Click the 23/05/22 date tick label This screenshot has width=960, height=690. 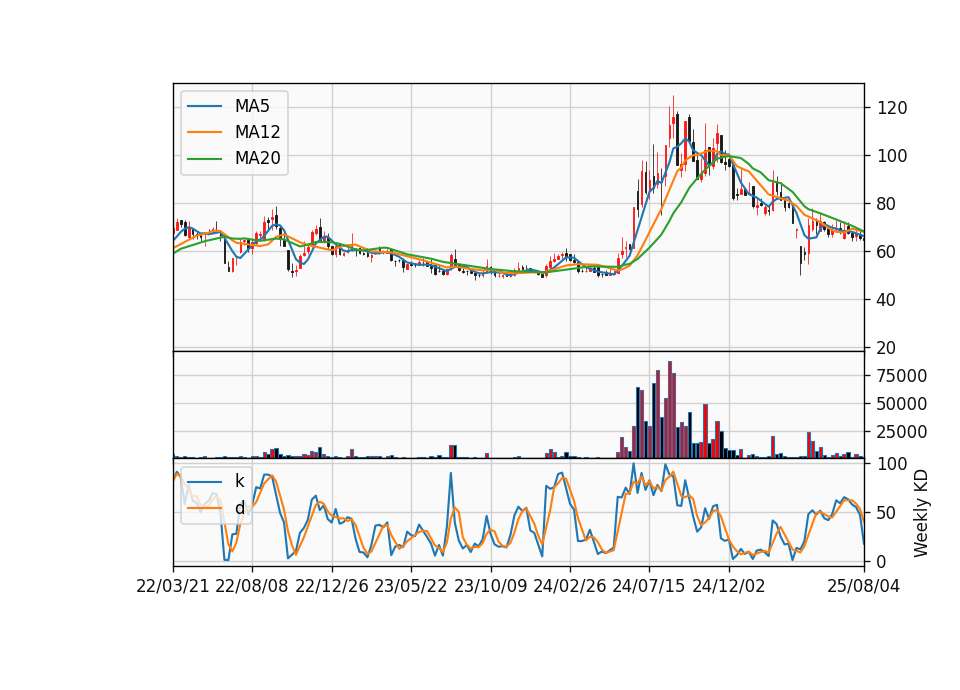[411, 587]
